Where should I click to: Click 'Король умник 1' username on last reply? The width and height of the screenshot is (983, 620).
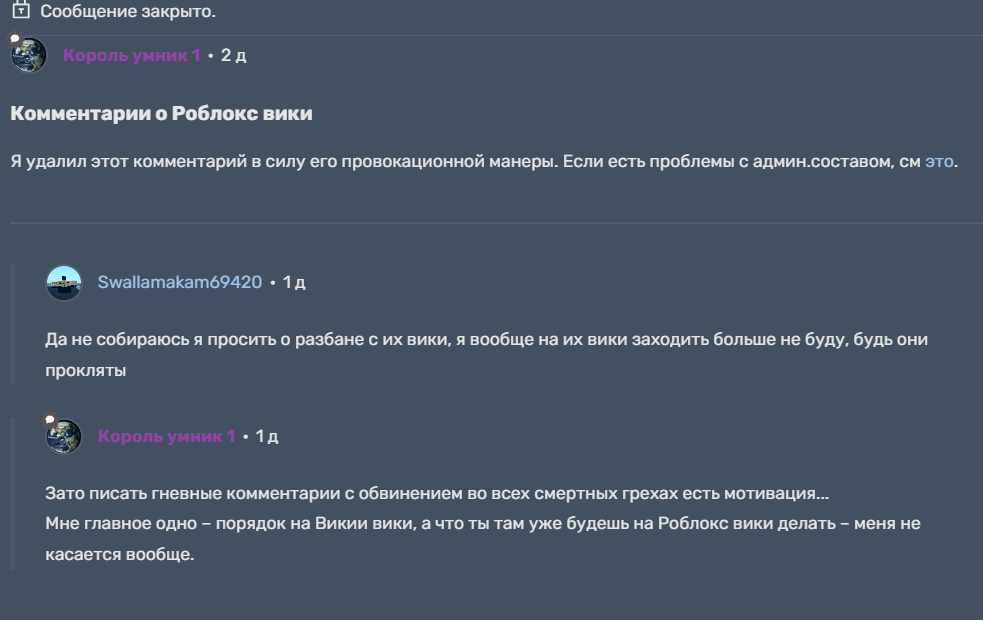click(x=167, y=437)
